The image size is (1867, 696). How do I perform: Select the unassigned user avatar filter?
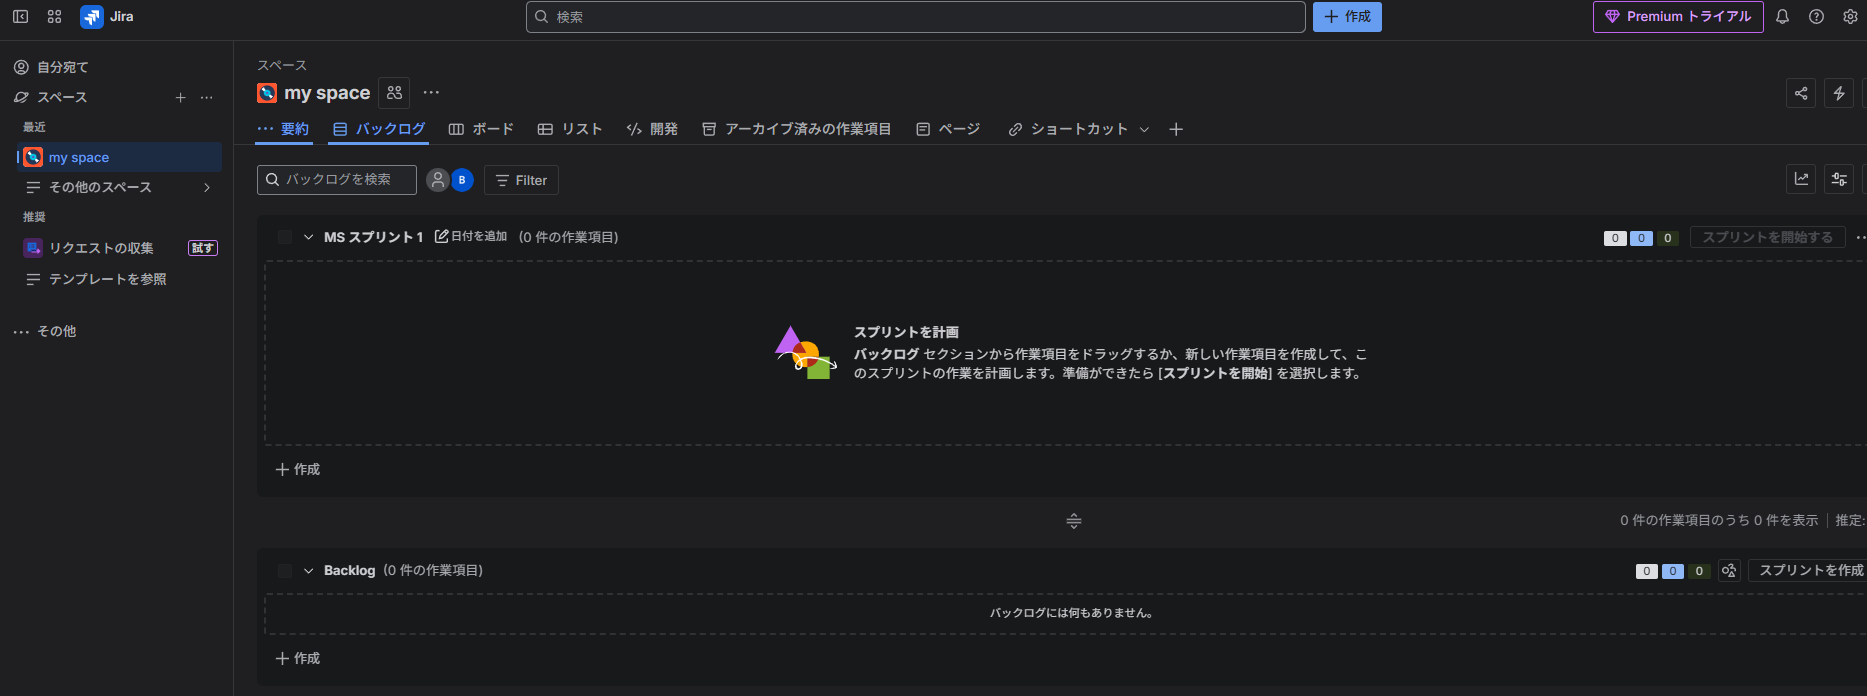(x=437, y=180)
